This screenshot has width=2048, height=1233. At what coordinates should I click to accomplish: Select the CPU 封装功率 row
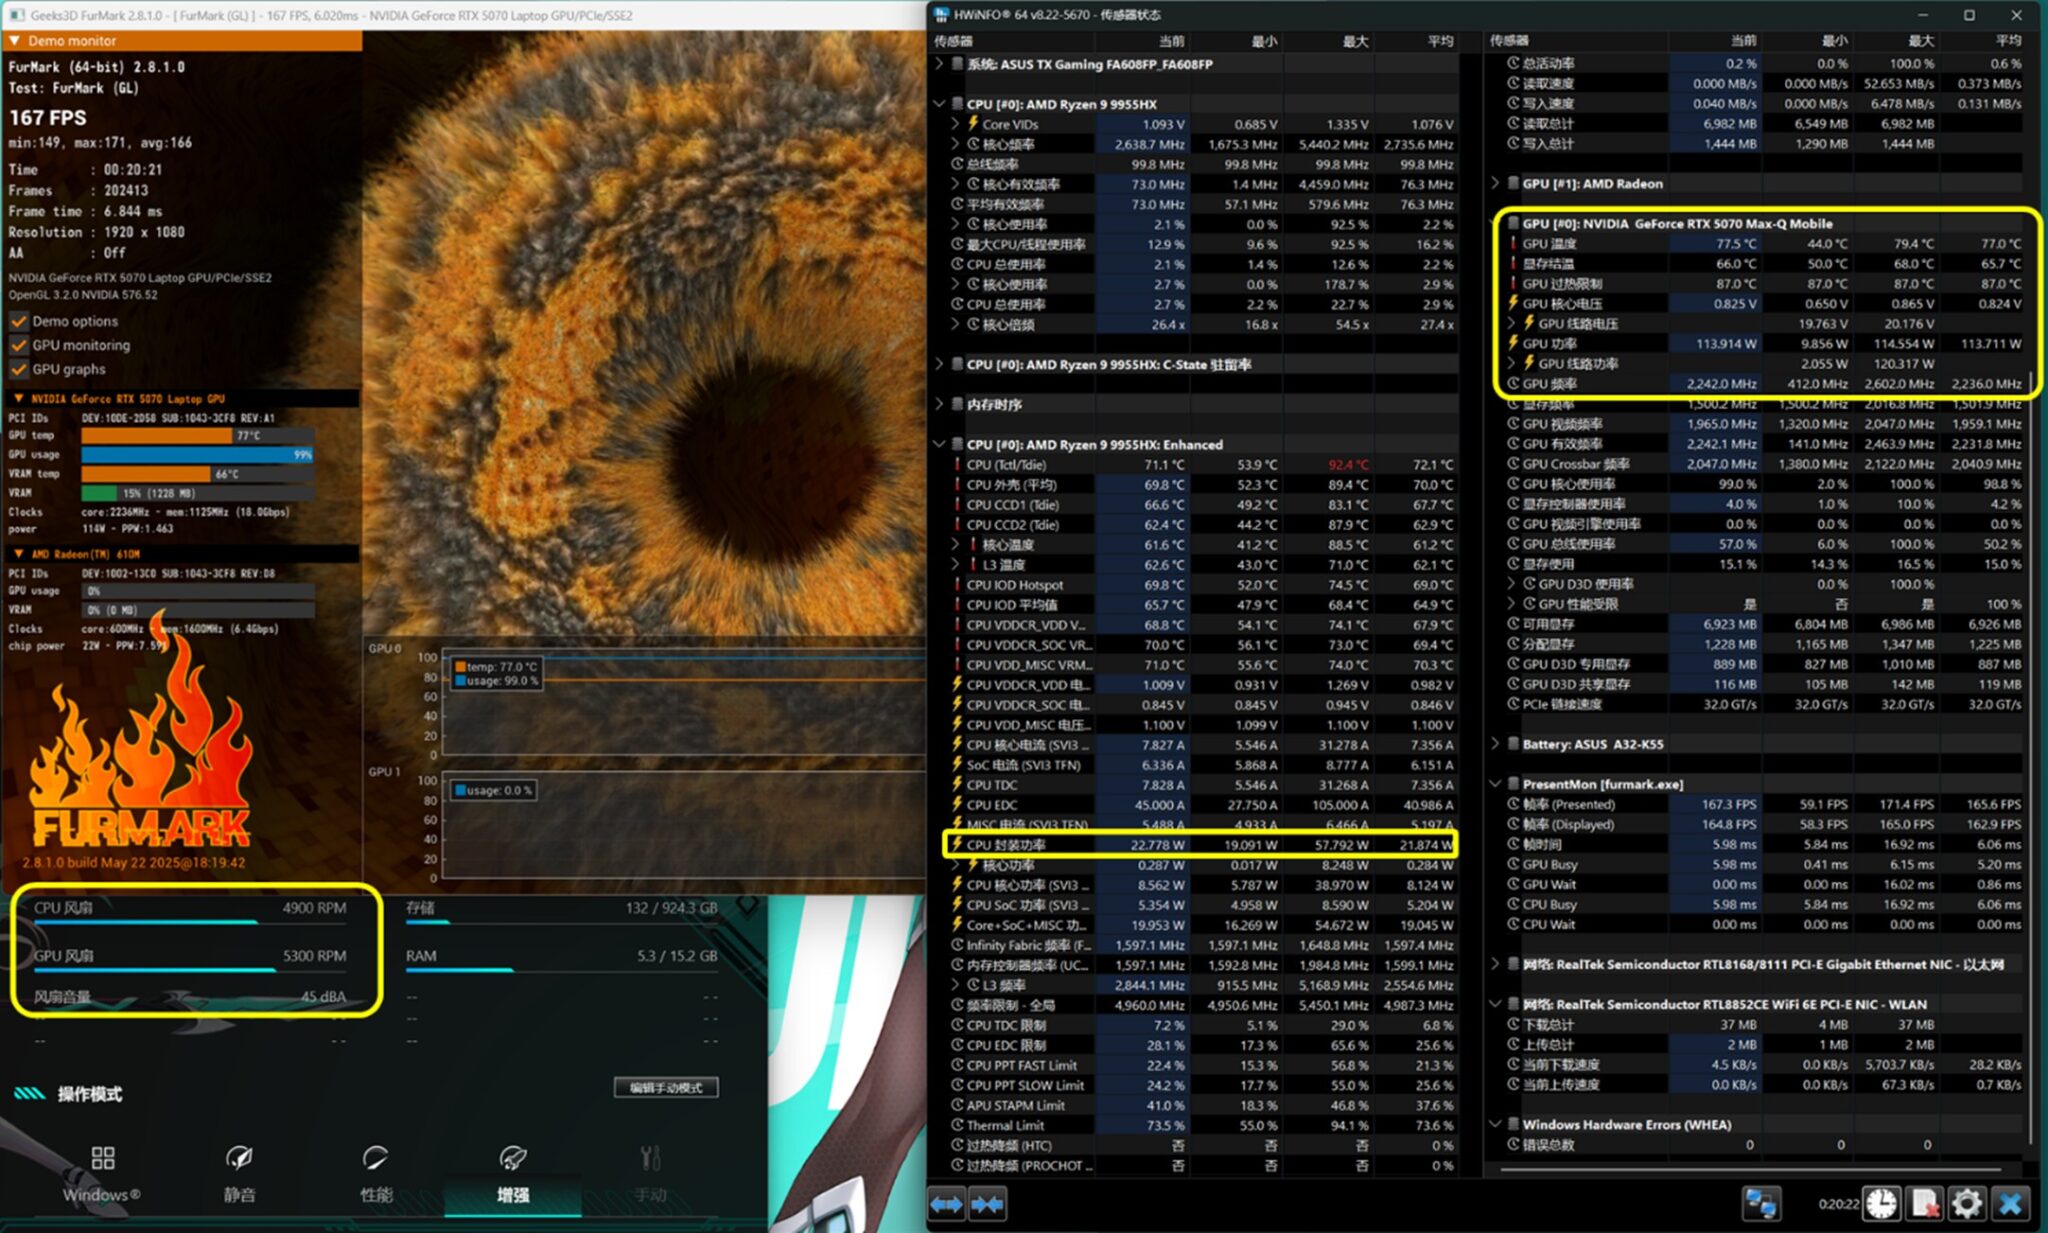click(x=1203, y=845)
